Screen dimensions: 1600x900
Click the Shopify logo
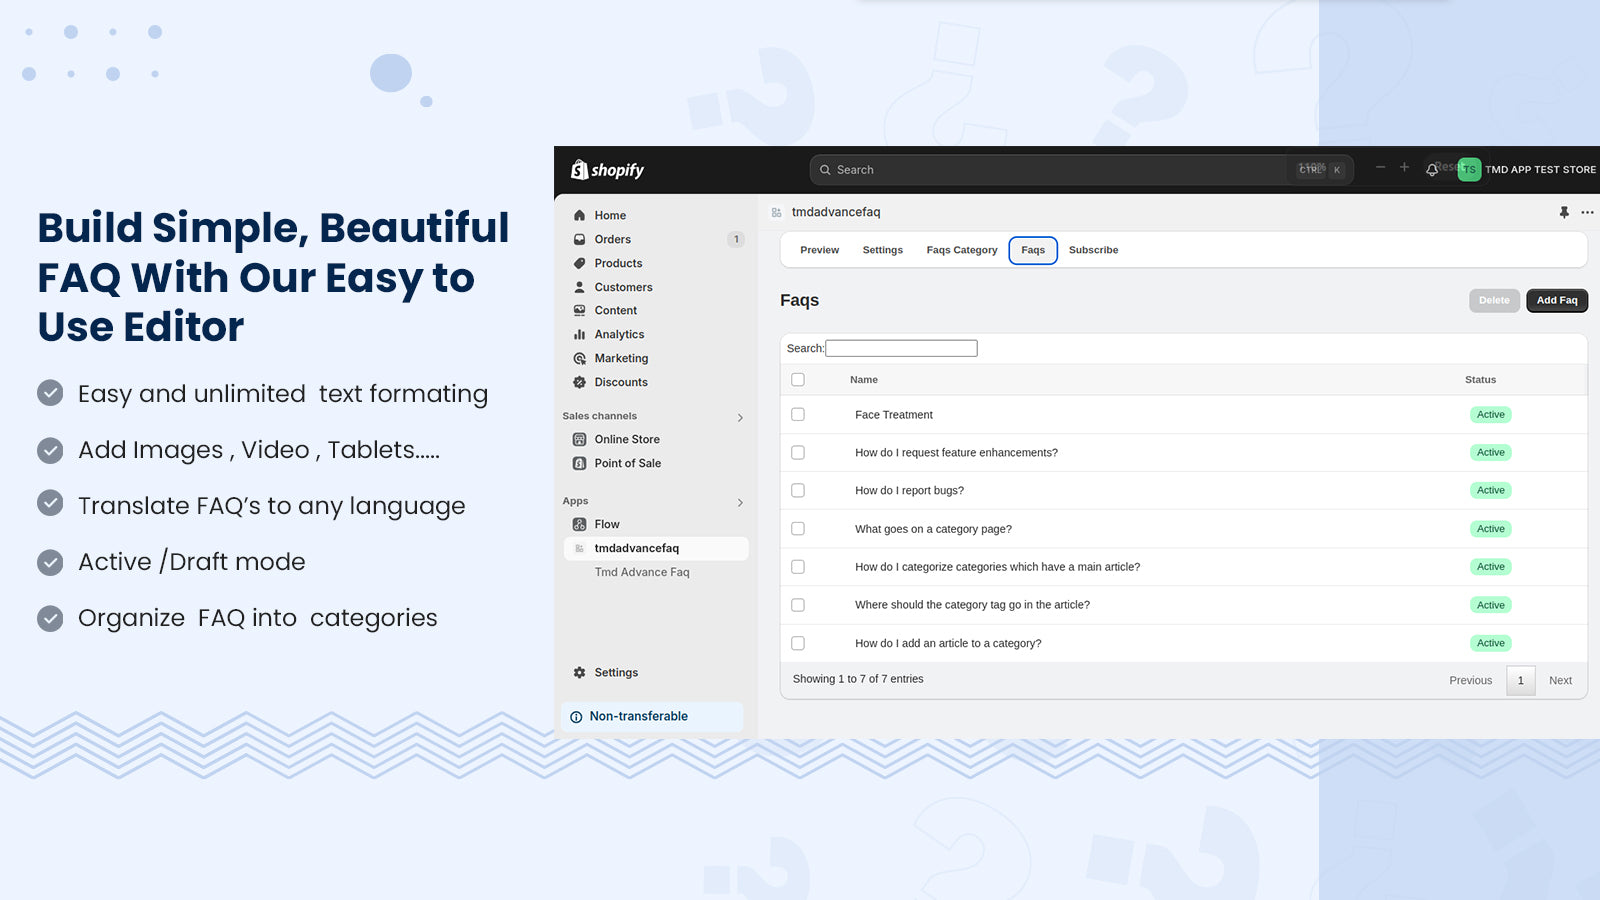point(607,170)
